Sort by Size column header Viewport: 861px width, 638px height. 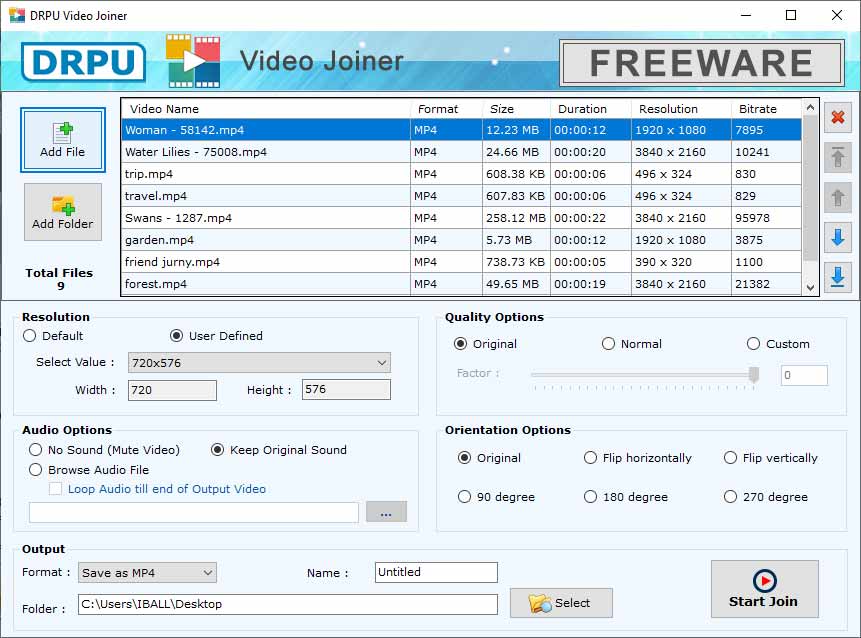(516, 109)
